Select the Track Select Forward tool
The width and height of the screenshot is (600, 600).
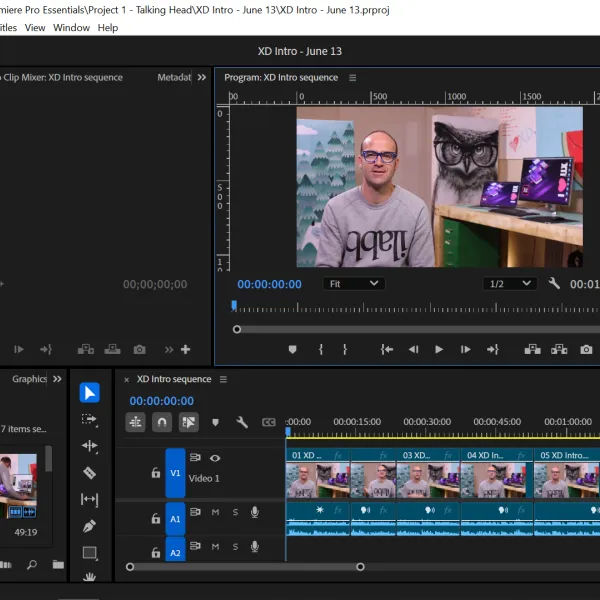90,420
